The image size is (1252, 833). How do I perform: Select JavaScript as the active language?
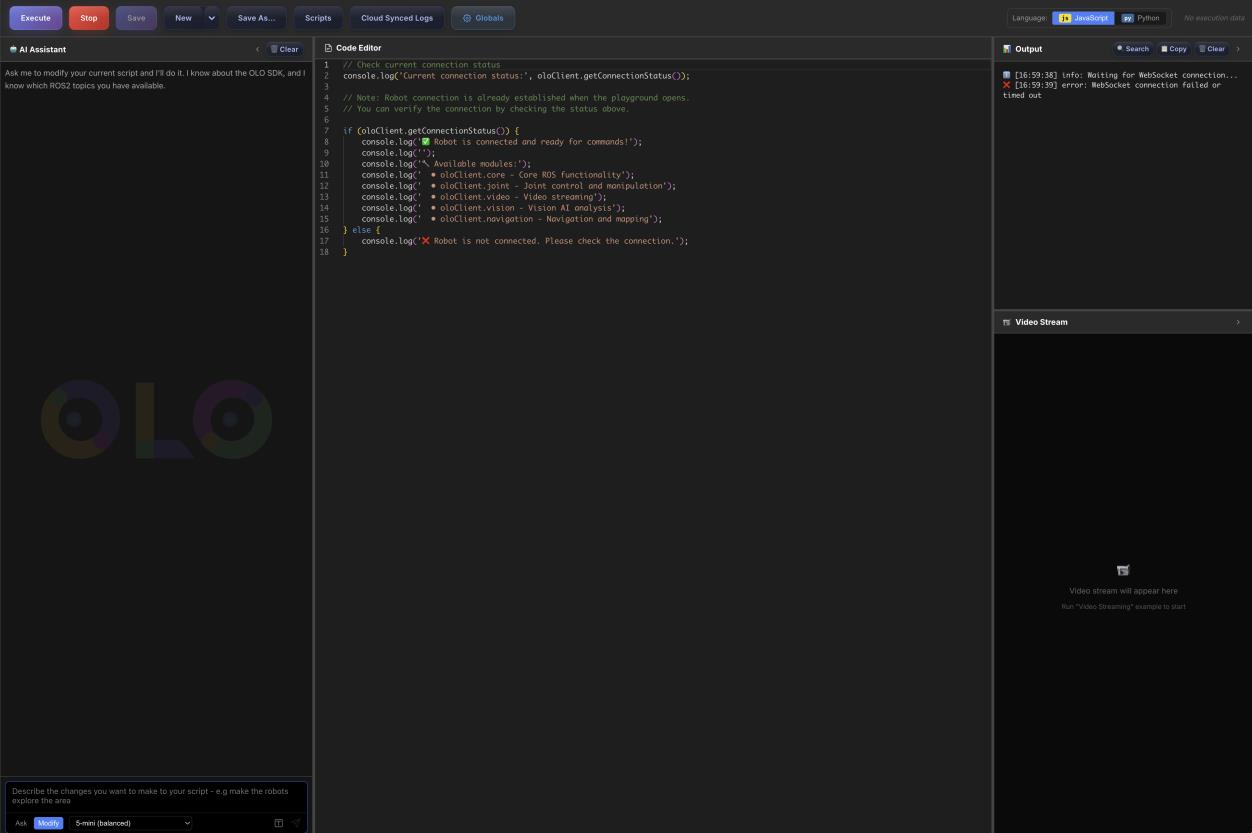coord(1083,17)
